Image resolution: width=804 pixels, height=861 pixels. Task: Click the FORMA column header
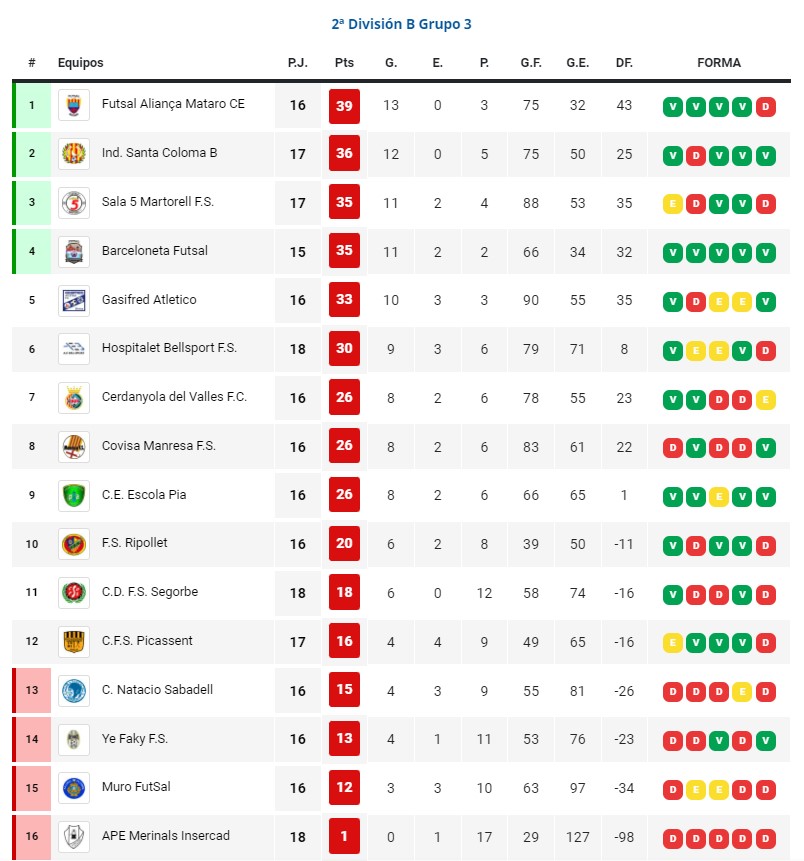tap(719, 63)
